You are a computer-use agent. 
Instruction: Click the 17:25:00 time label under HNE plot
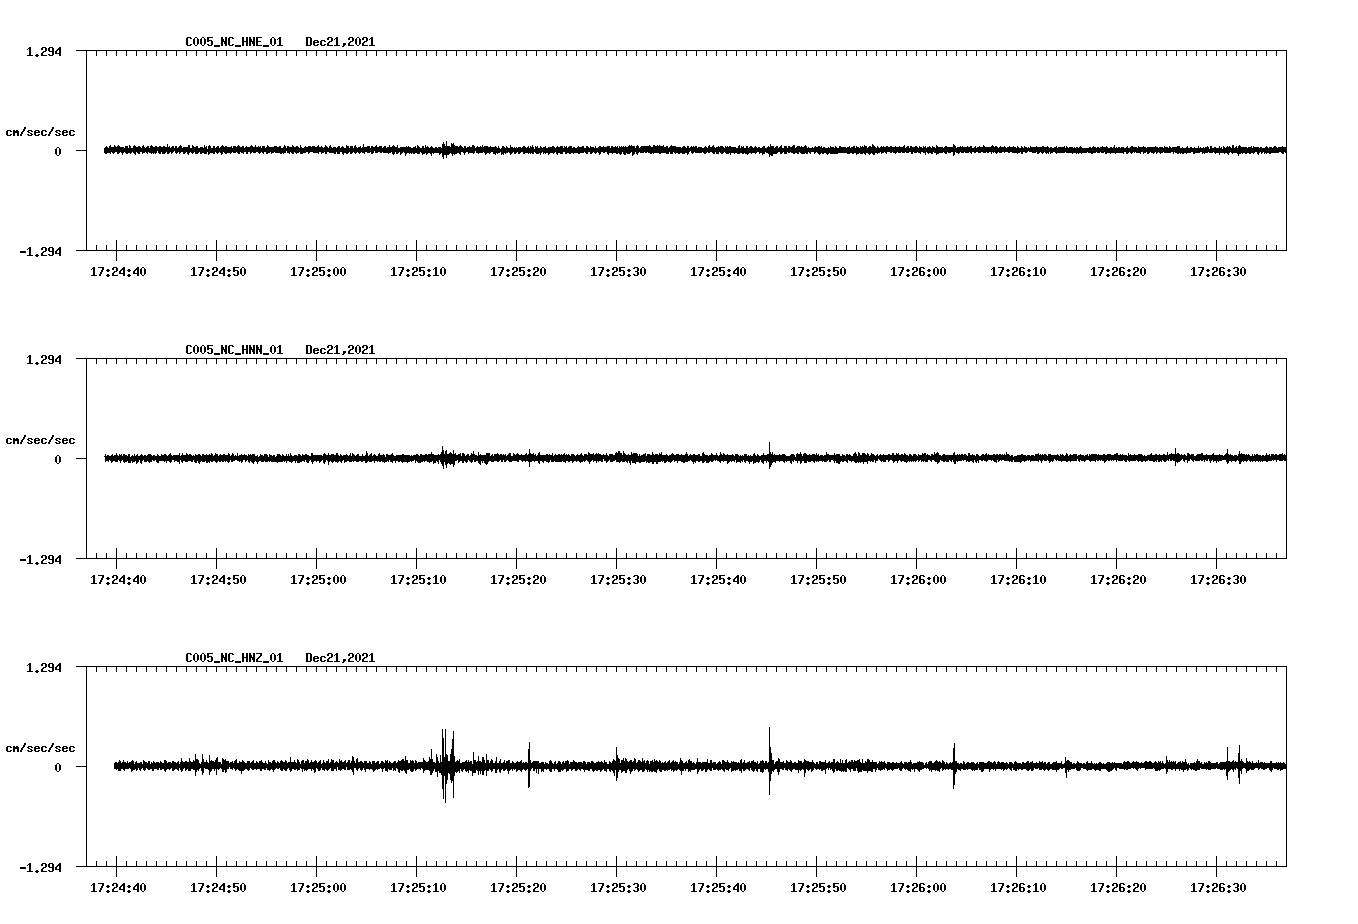click(x=318, y=272)
